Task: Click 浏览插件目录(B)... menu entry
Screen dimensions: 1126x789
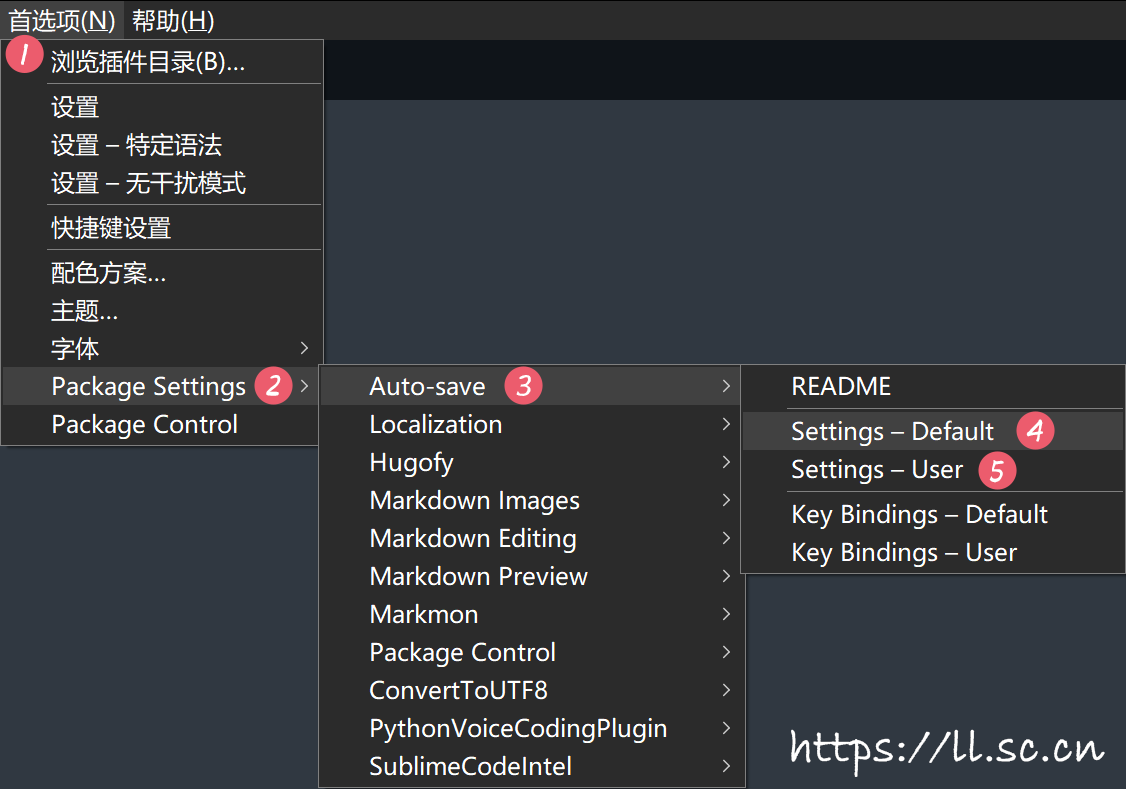Action: pos(148,62)
